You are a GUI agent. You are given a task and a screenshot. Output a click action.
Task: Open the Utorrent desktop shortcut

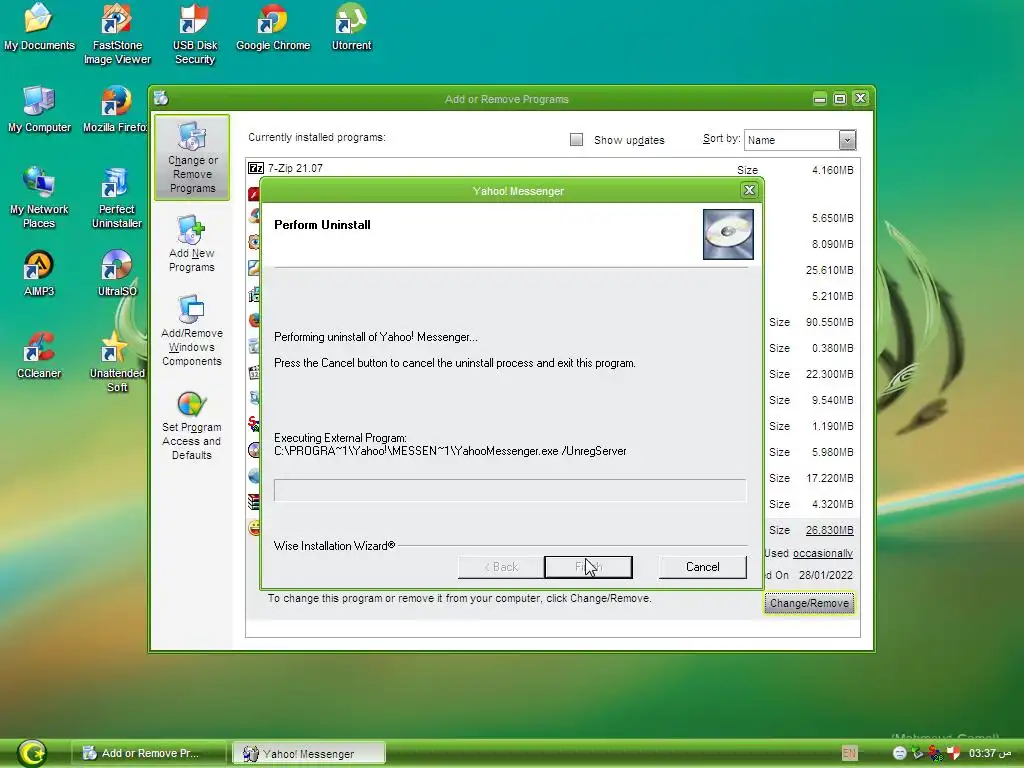coord(351,27)
